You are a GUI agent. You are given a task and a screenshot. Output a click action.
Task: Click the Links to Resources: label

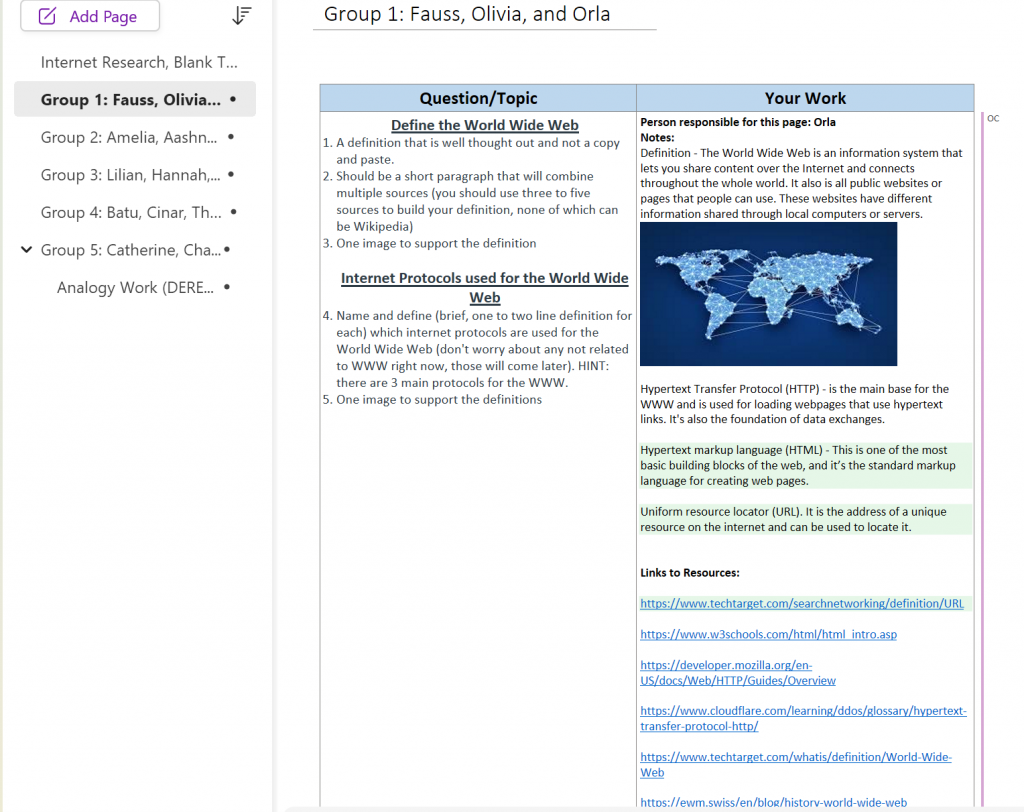pos(690,573)
